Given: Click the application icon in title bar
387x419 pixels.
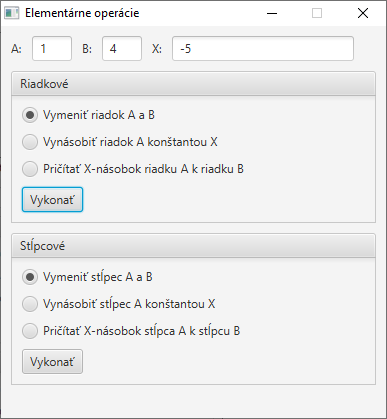Looking at the screenshot, I should (x=12, y=13).
